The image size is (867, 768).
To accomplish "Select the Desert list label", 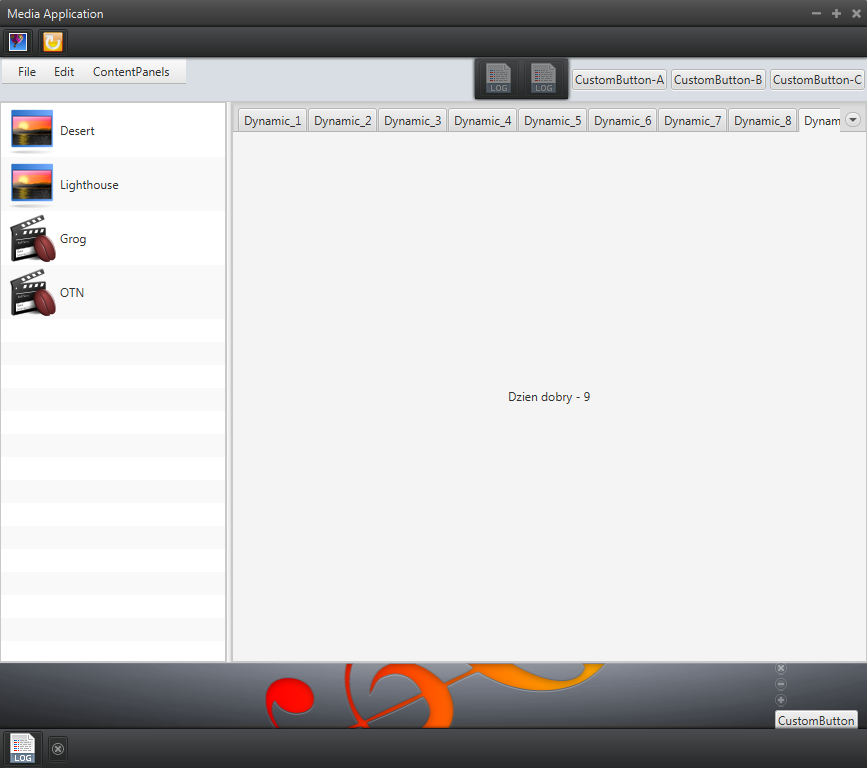I will click(77, 131).
